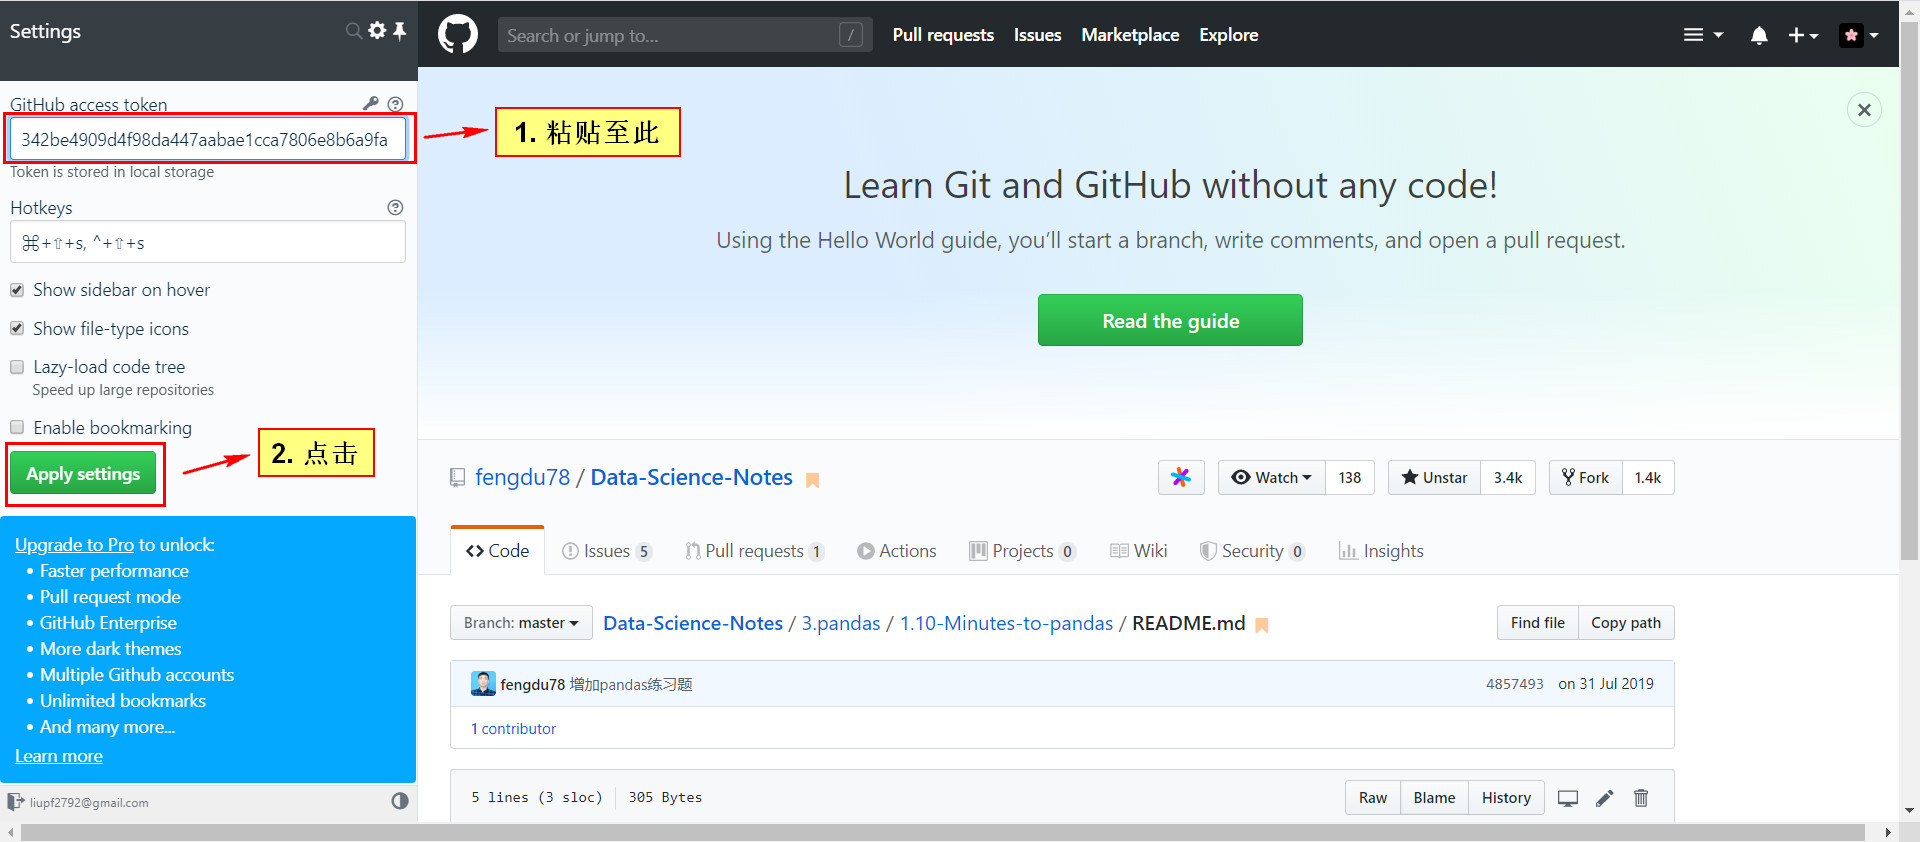Click the pencil edit file icon
Screen dimensions: 1920x842
click(1604, 798)
